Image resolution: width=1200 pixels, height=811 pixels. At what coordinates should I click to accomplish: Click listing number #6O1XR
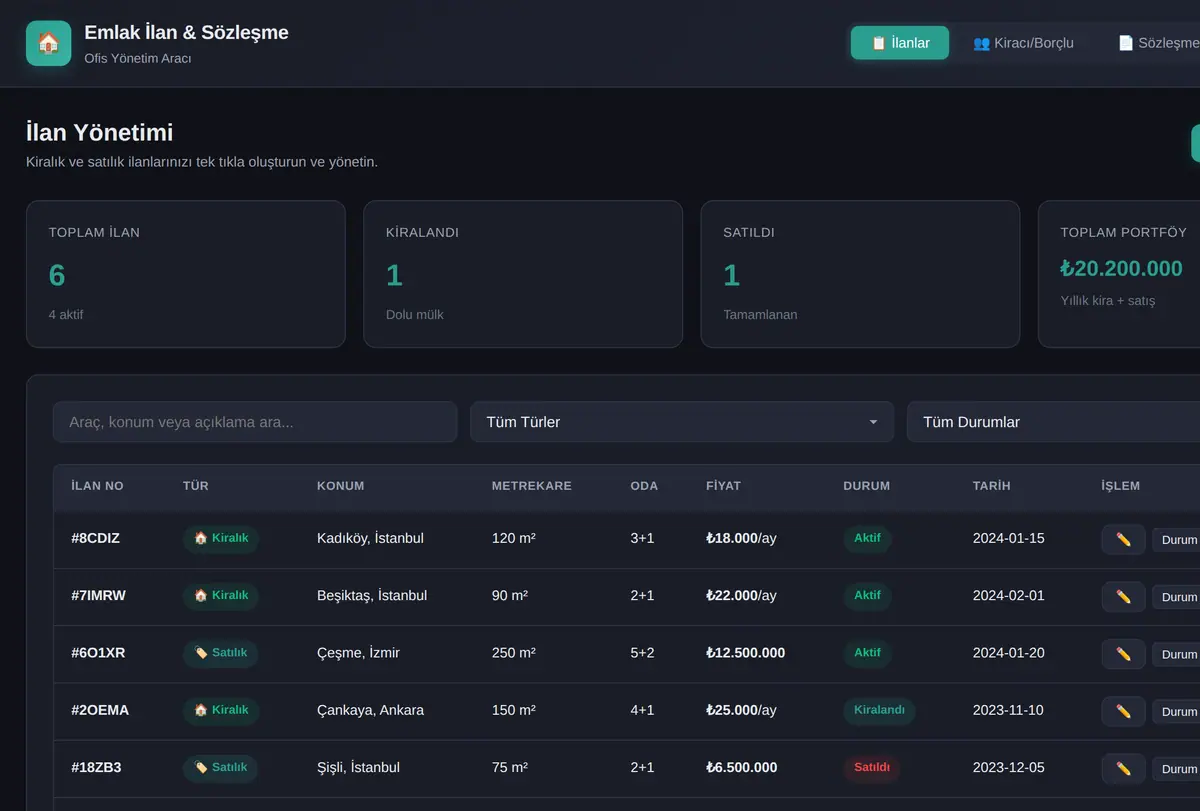click(98, 654)
